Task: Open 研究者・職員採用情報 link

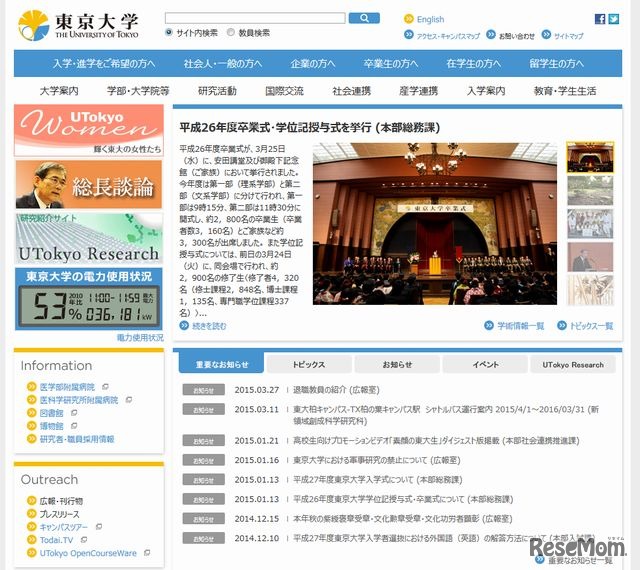Action: point(77,439)
